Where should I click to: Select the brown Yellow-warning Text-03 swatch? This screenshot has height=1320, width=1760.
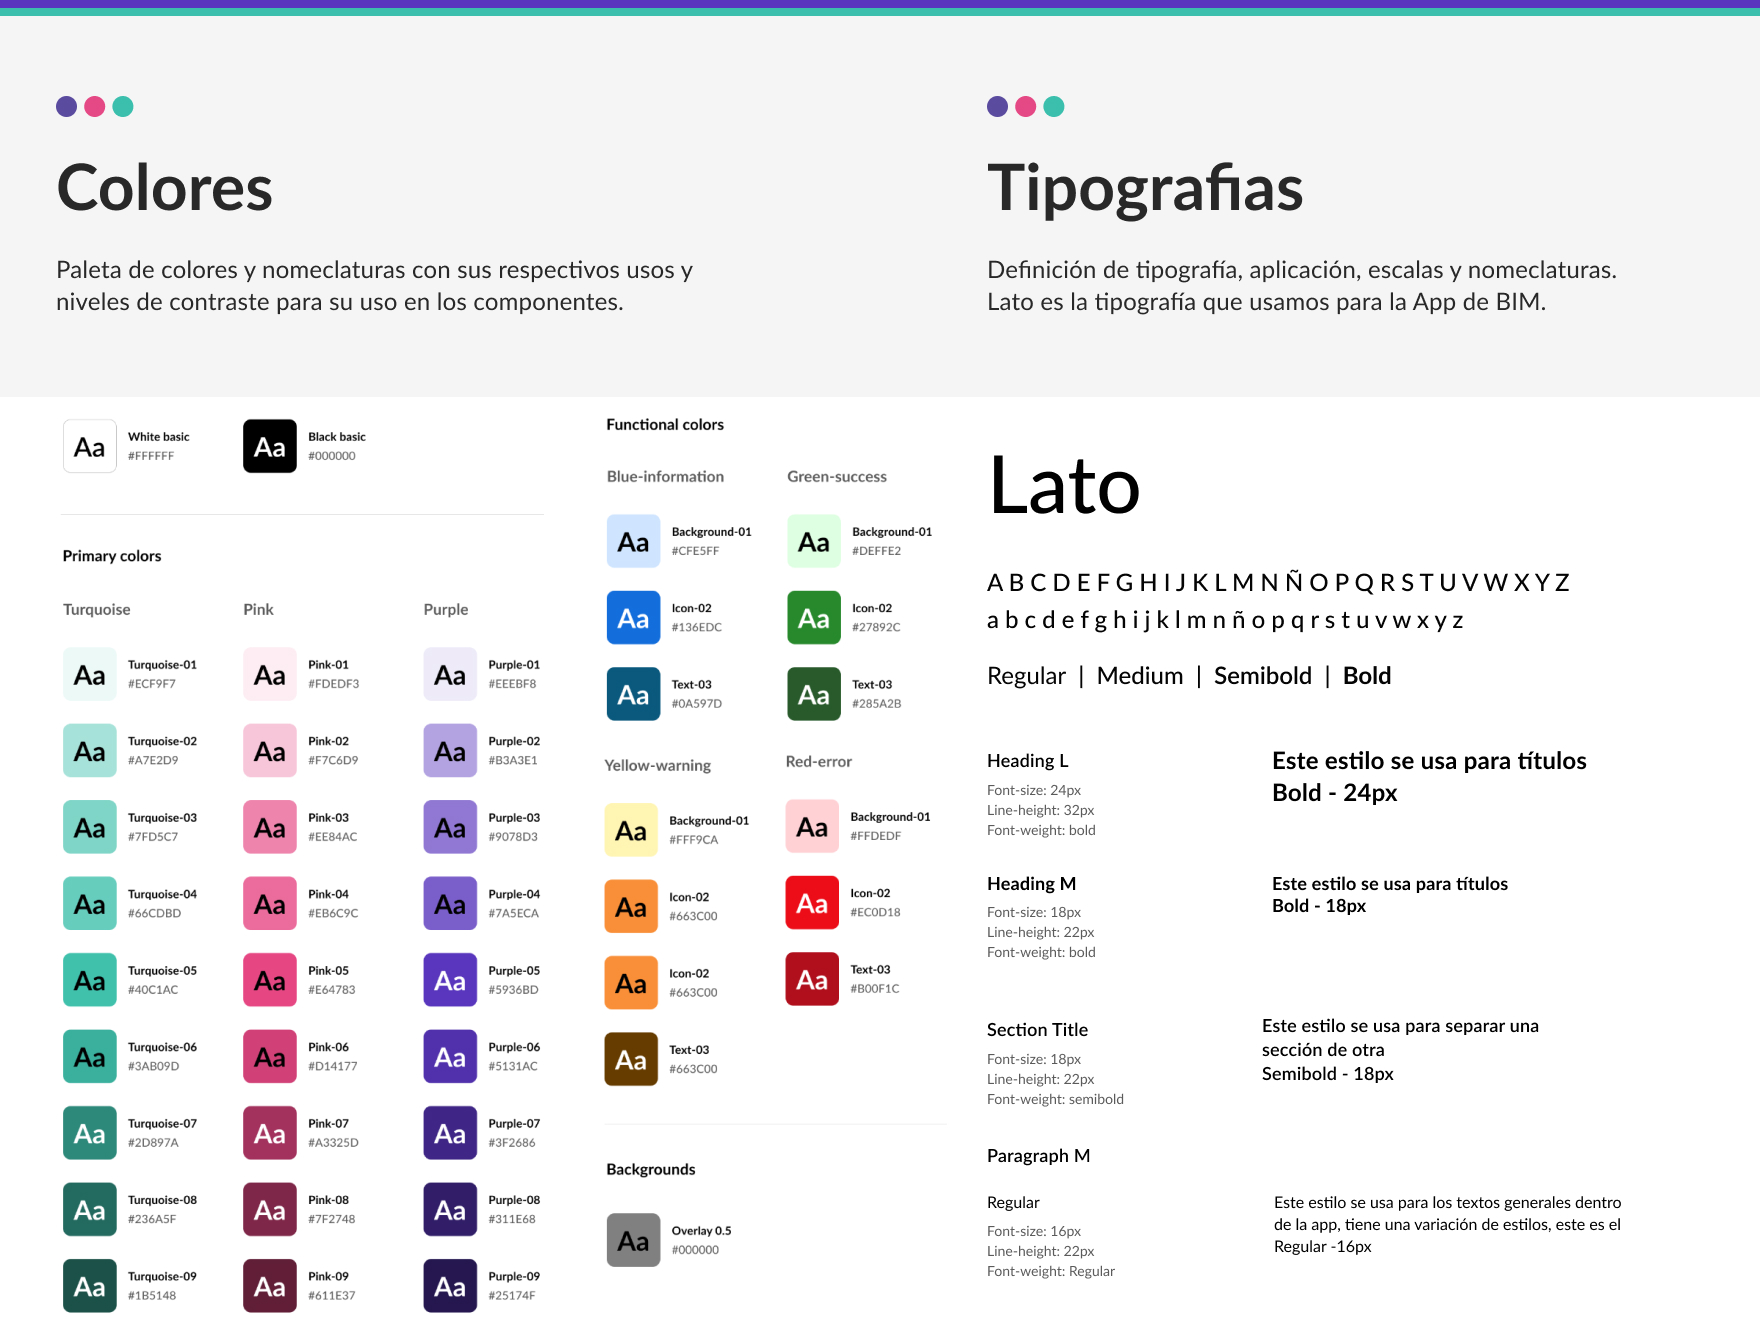[x=631, y=1059]
